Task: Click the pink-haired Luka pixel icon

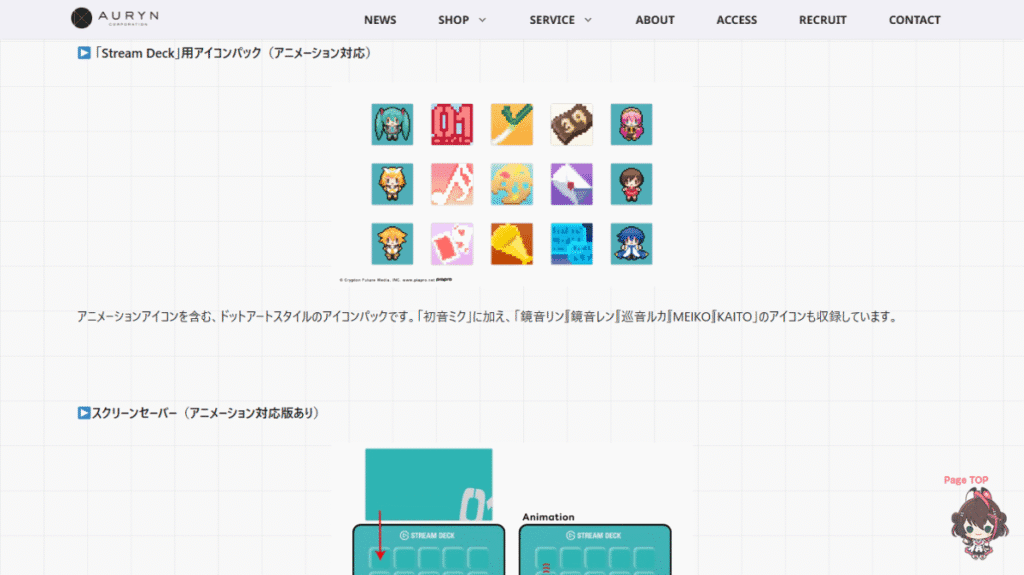Action: coord(632,124)
